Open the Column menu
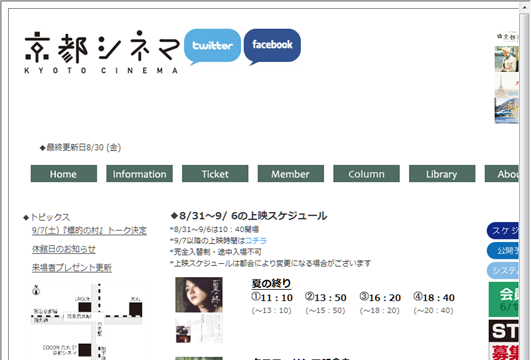The width and height of the screenshot is (531, 360). tap(366, 174)
